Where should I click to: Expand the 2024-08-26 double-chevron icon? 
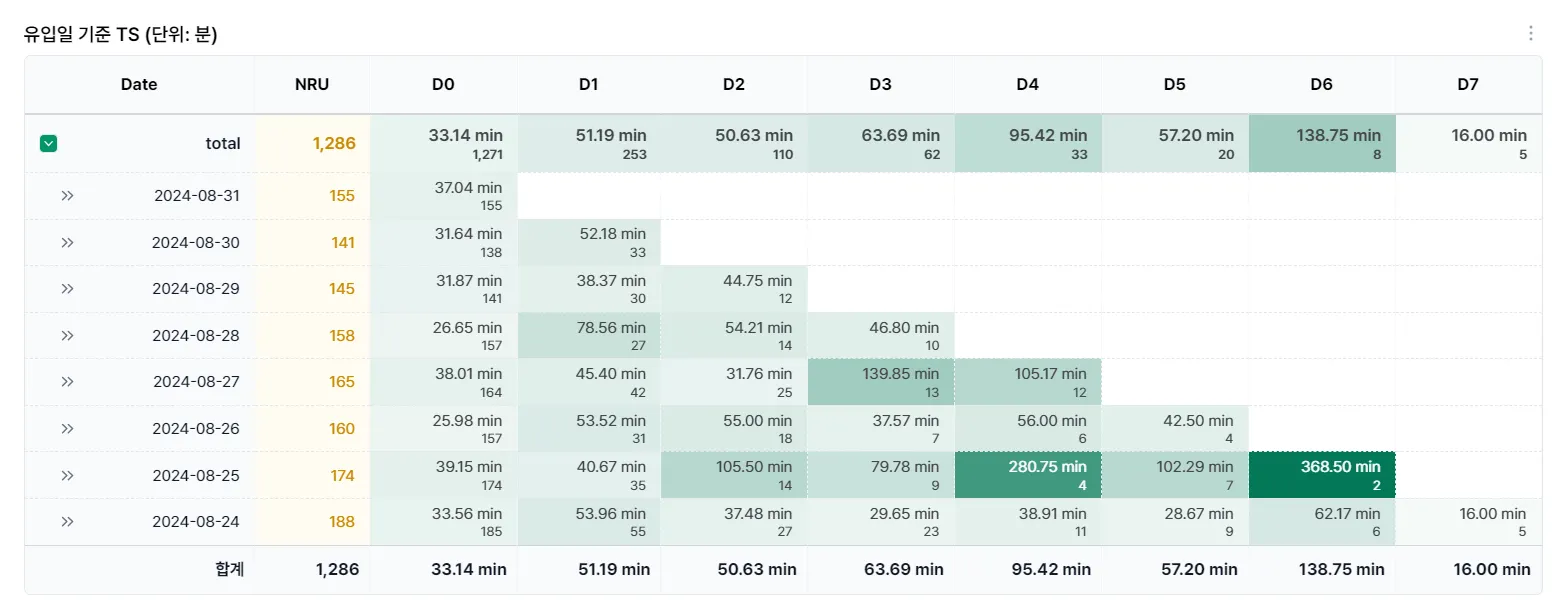[67, 428]
